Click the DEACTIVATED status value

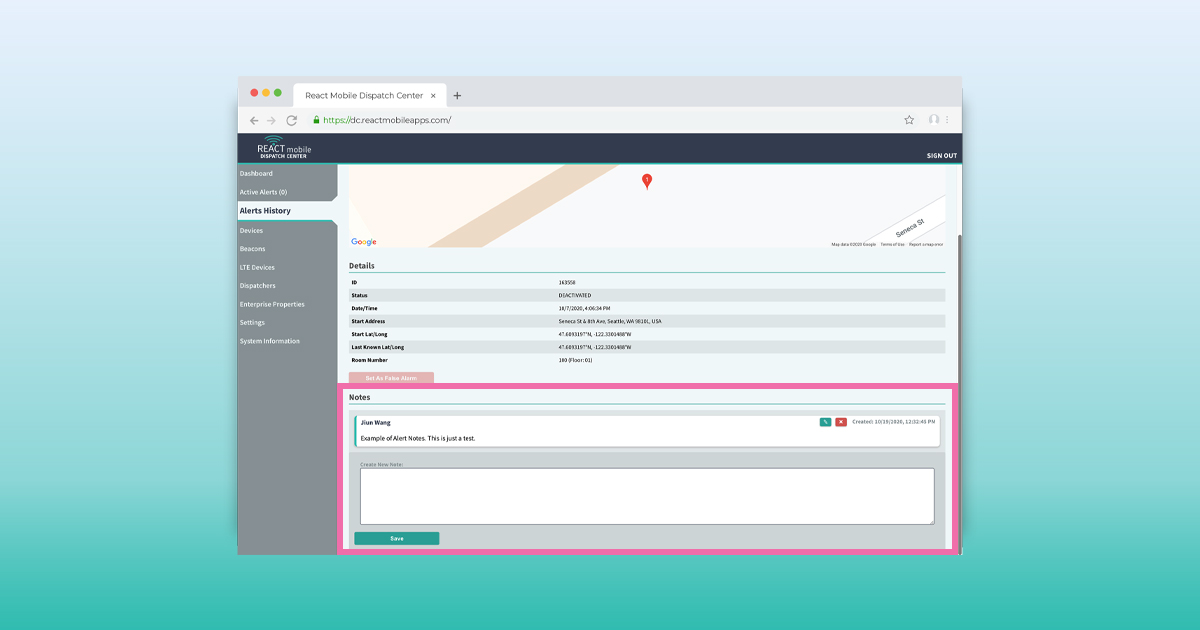575,295
